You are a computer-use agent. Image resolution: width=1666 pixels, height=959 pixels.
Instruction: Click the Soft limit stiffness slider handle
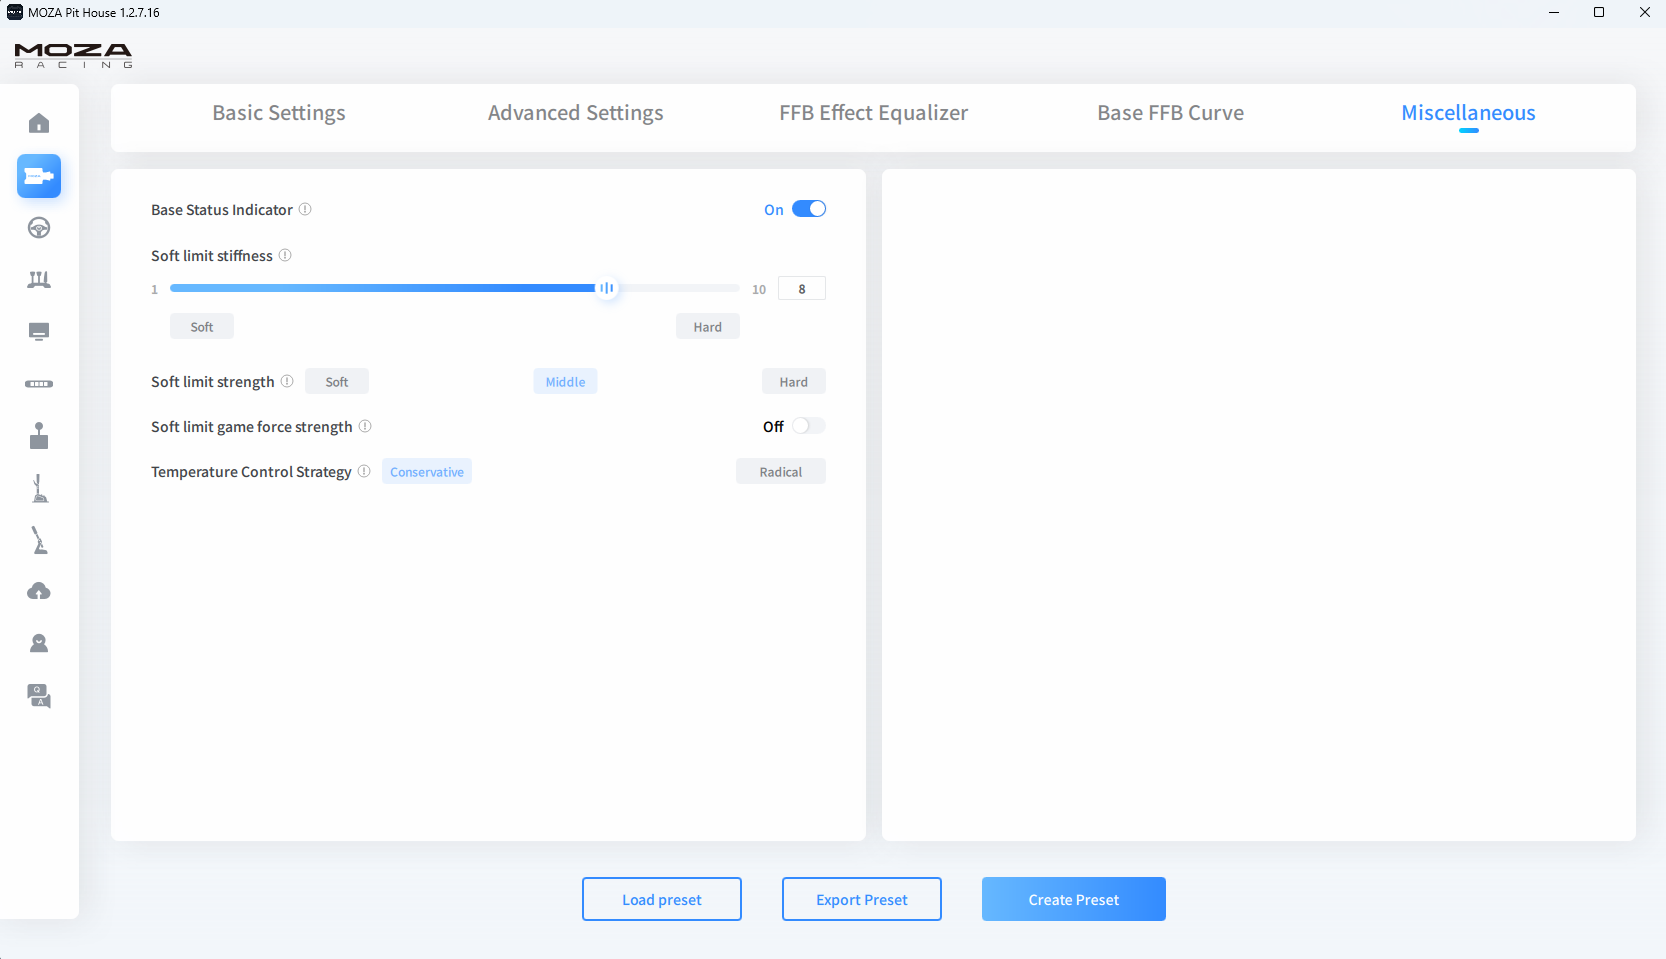[606, 288]
